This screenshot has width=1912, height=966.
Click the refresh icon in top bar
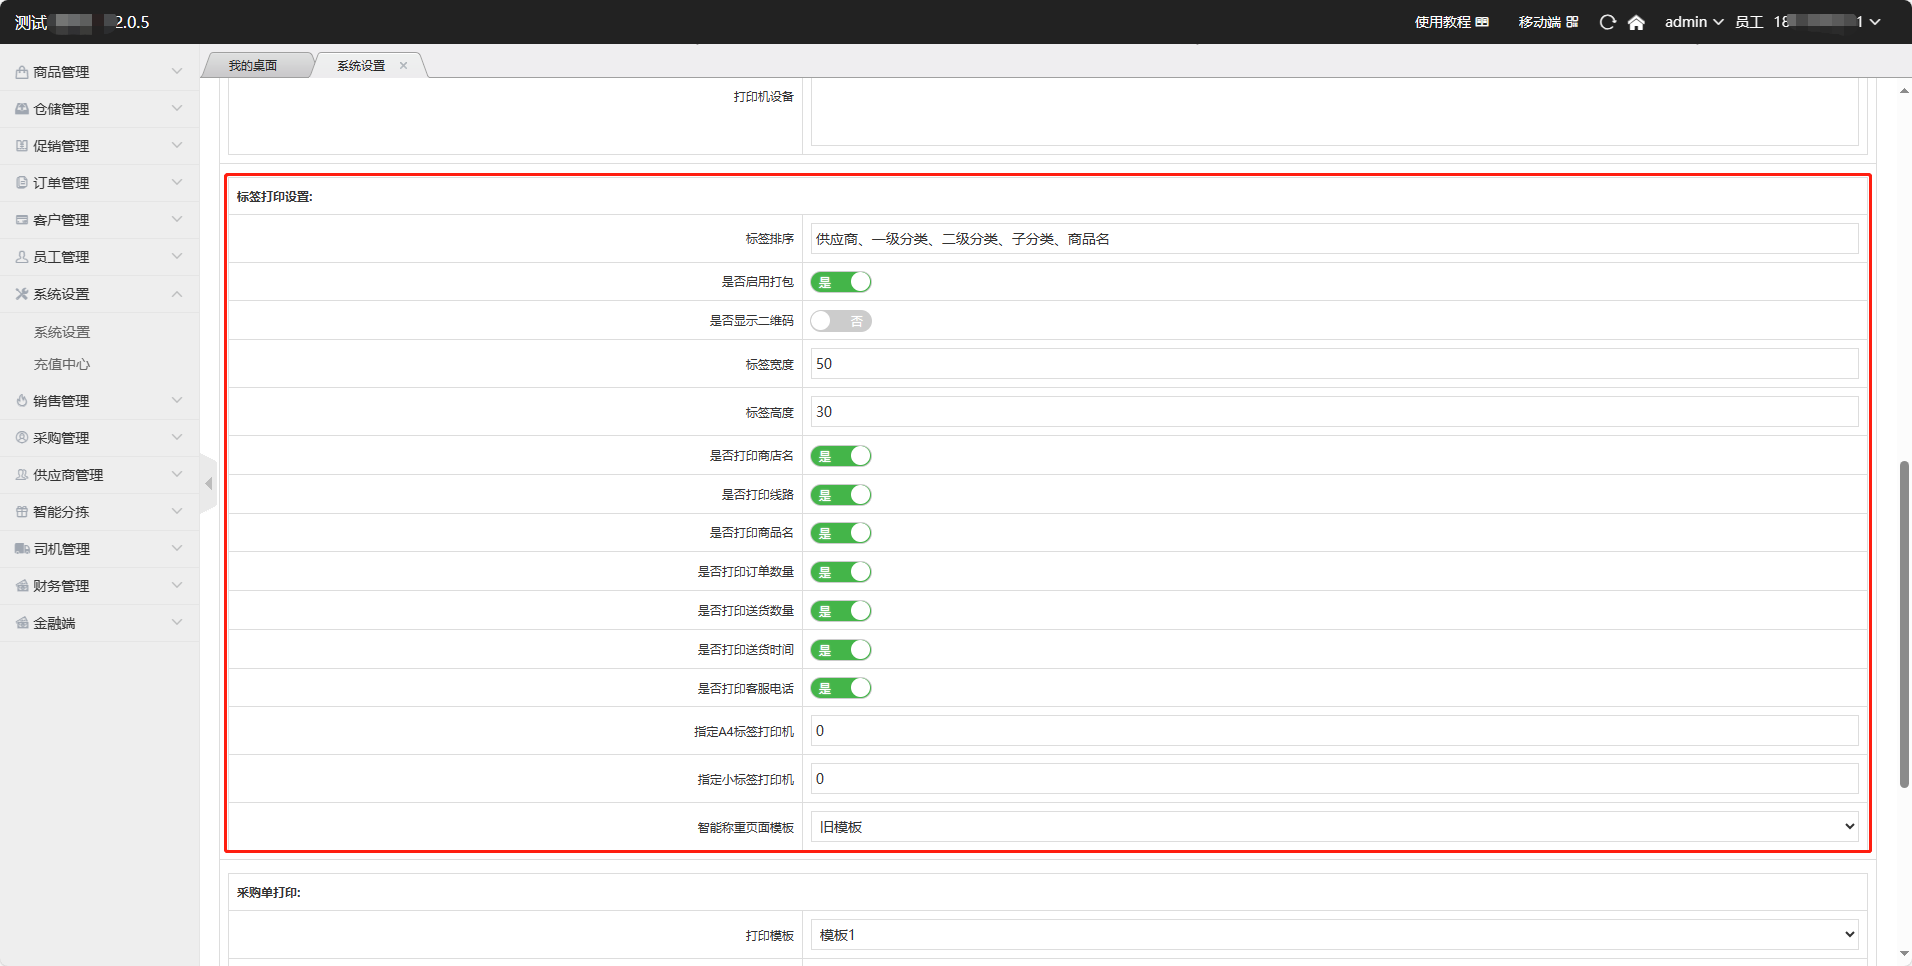[1607, 22]
